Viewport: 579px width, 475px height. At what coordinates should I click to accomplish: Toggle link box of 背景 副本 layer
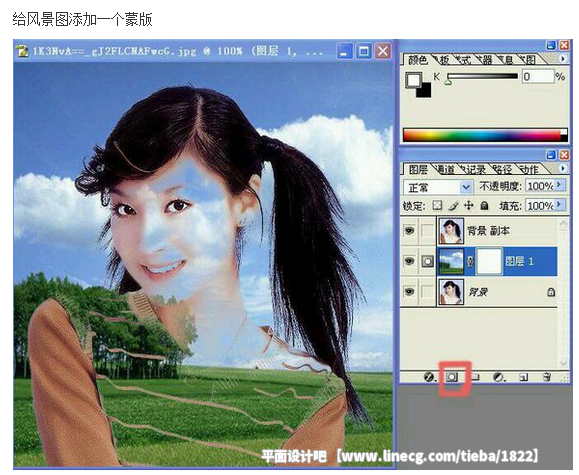coord(428,231)
